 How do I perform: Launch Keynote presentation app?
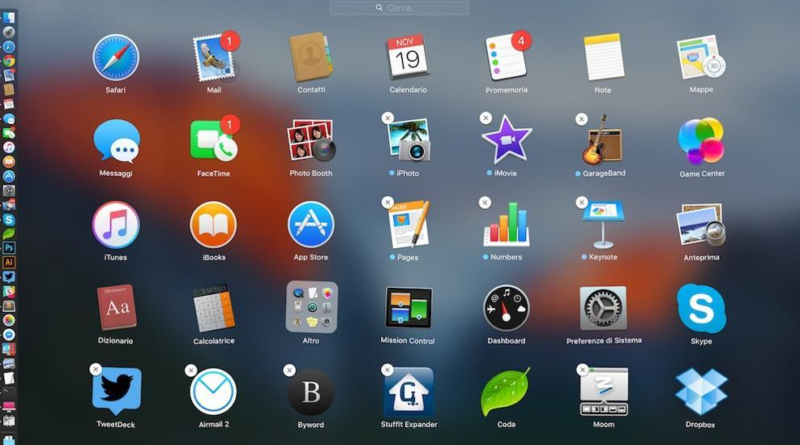(x=603, y=225)
